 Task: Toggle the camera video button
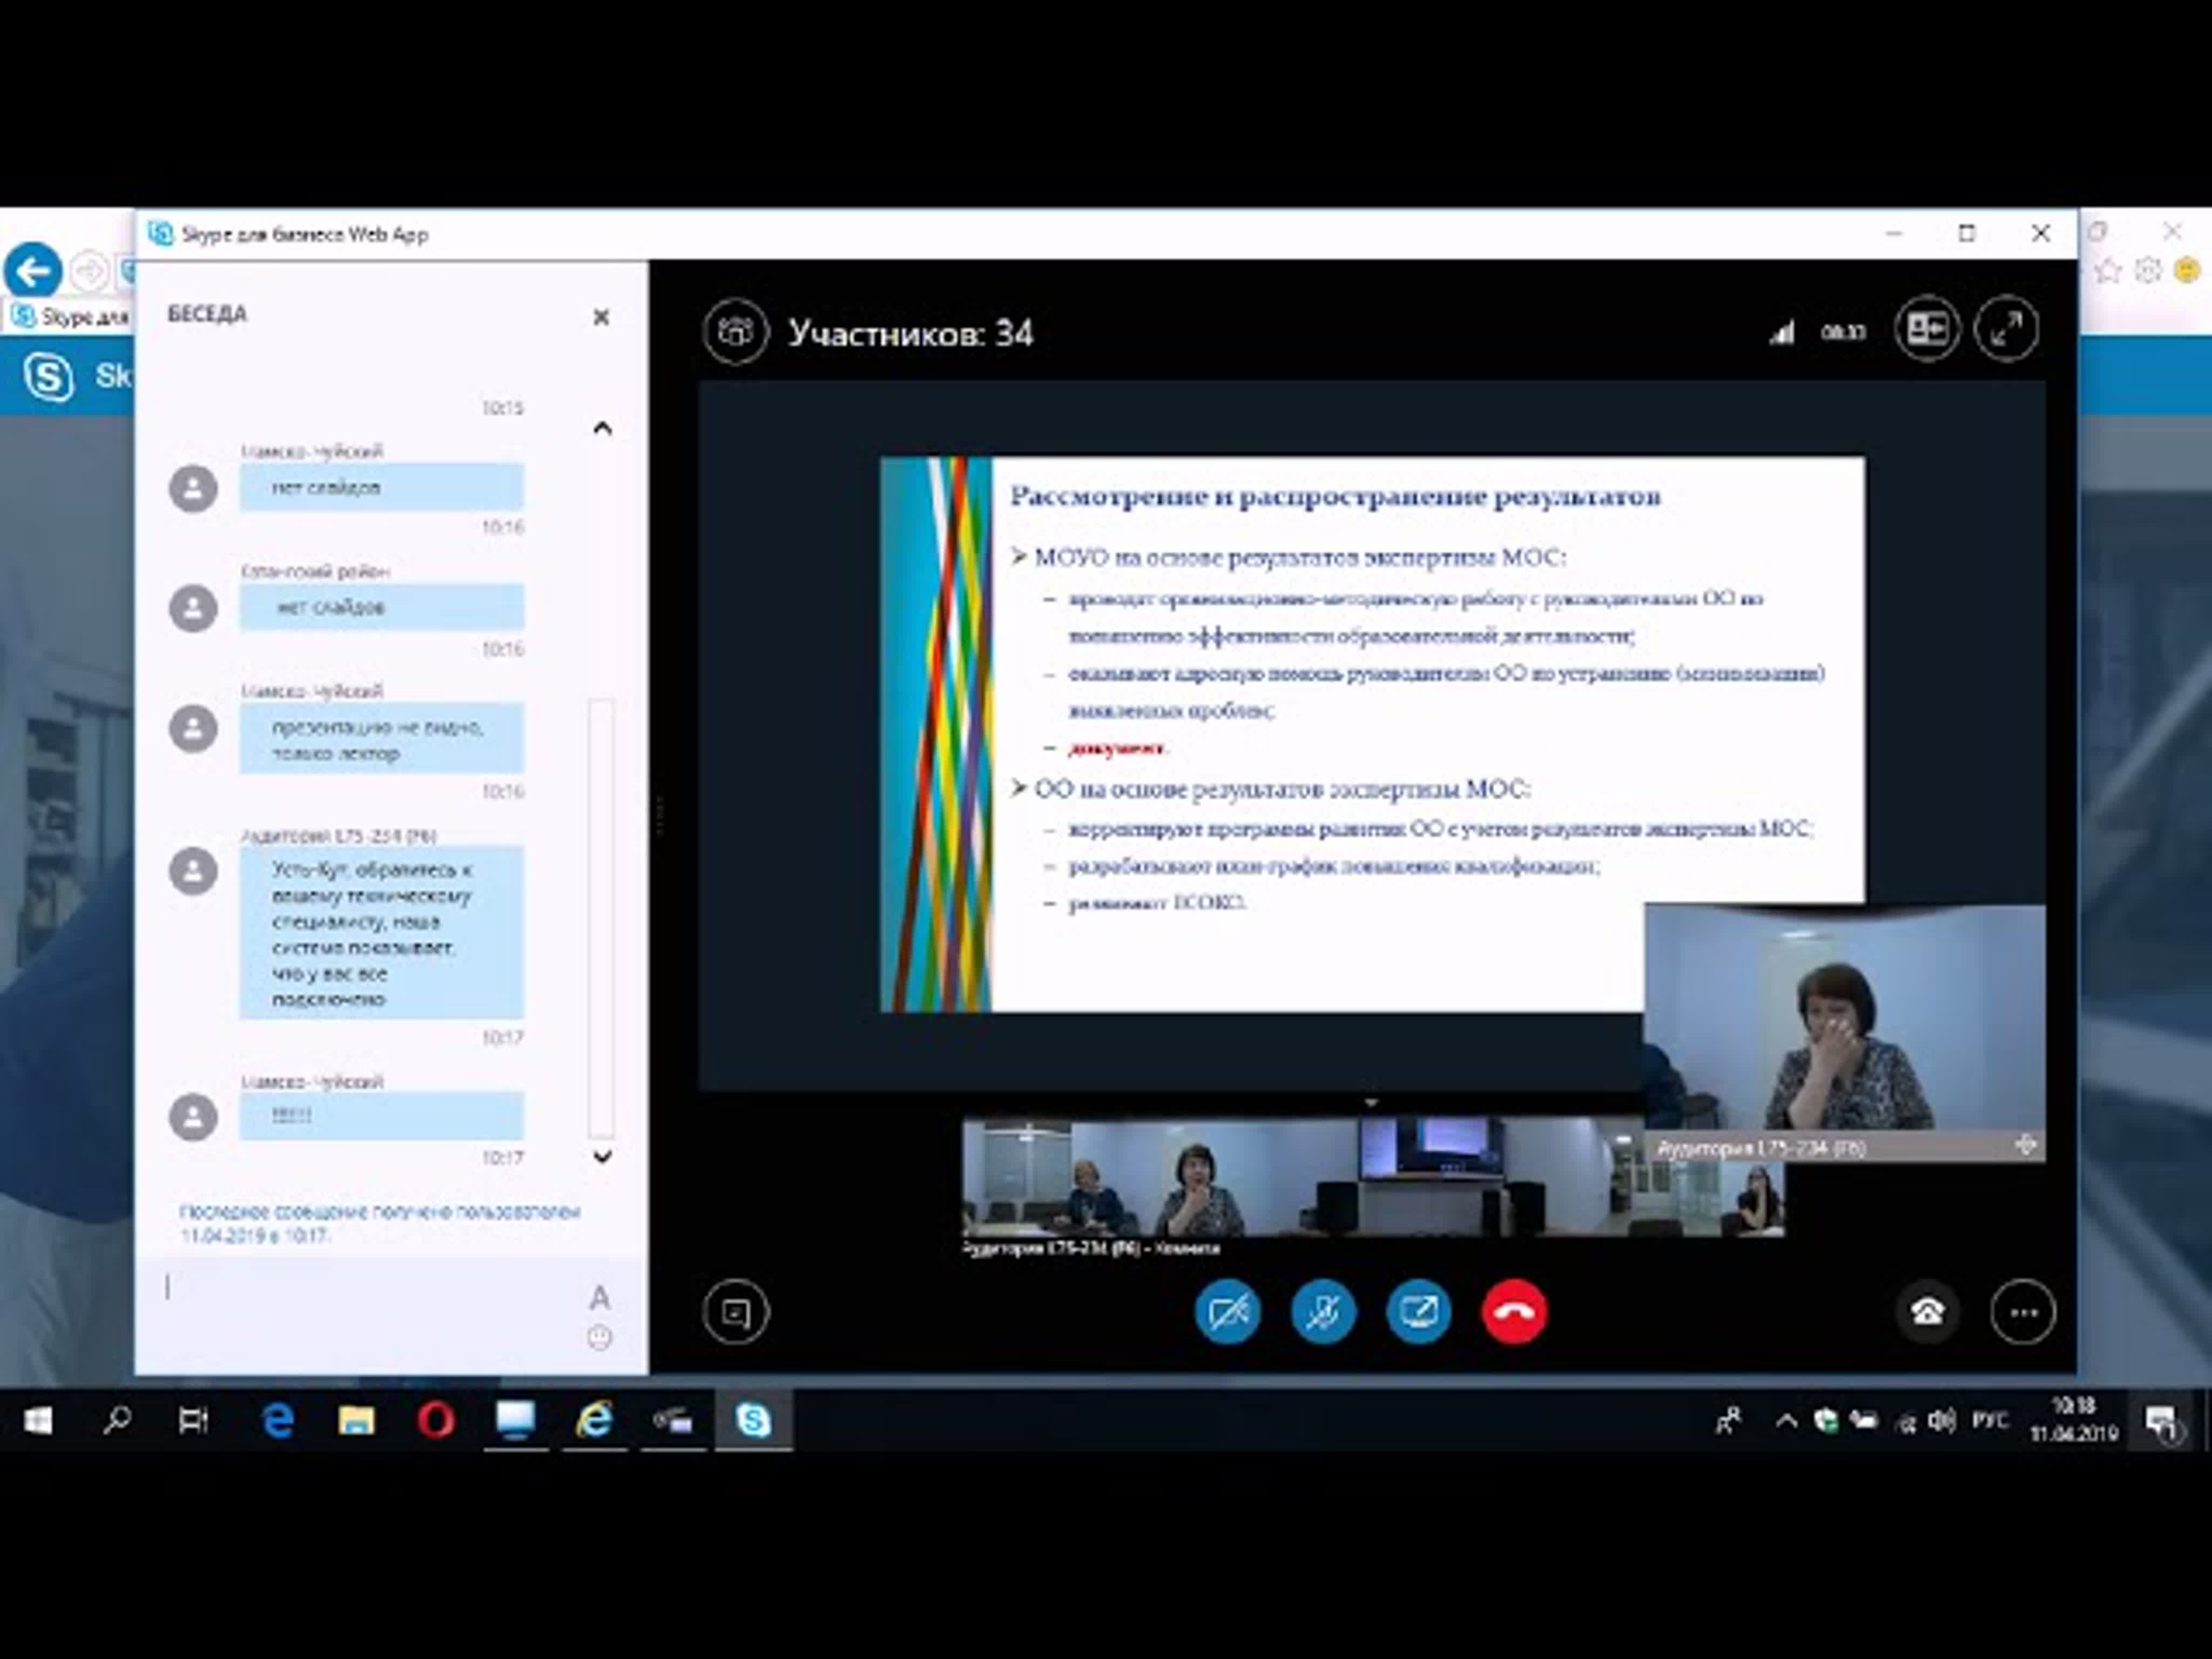coord(1227,1311)
